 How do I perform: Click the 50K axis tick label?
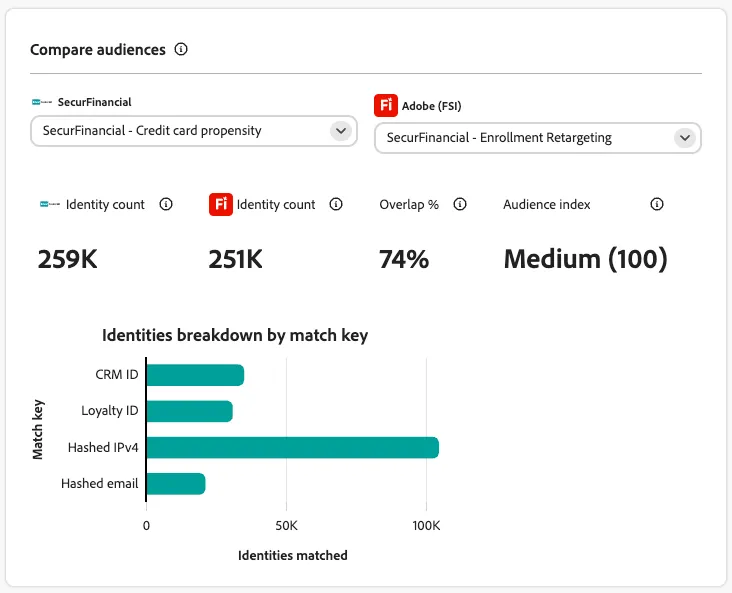pos(286,526)
